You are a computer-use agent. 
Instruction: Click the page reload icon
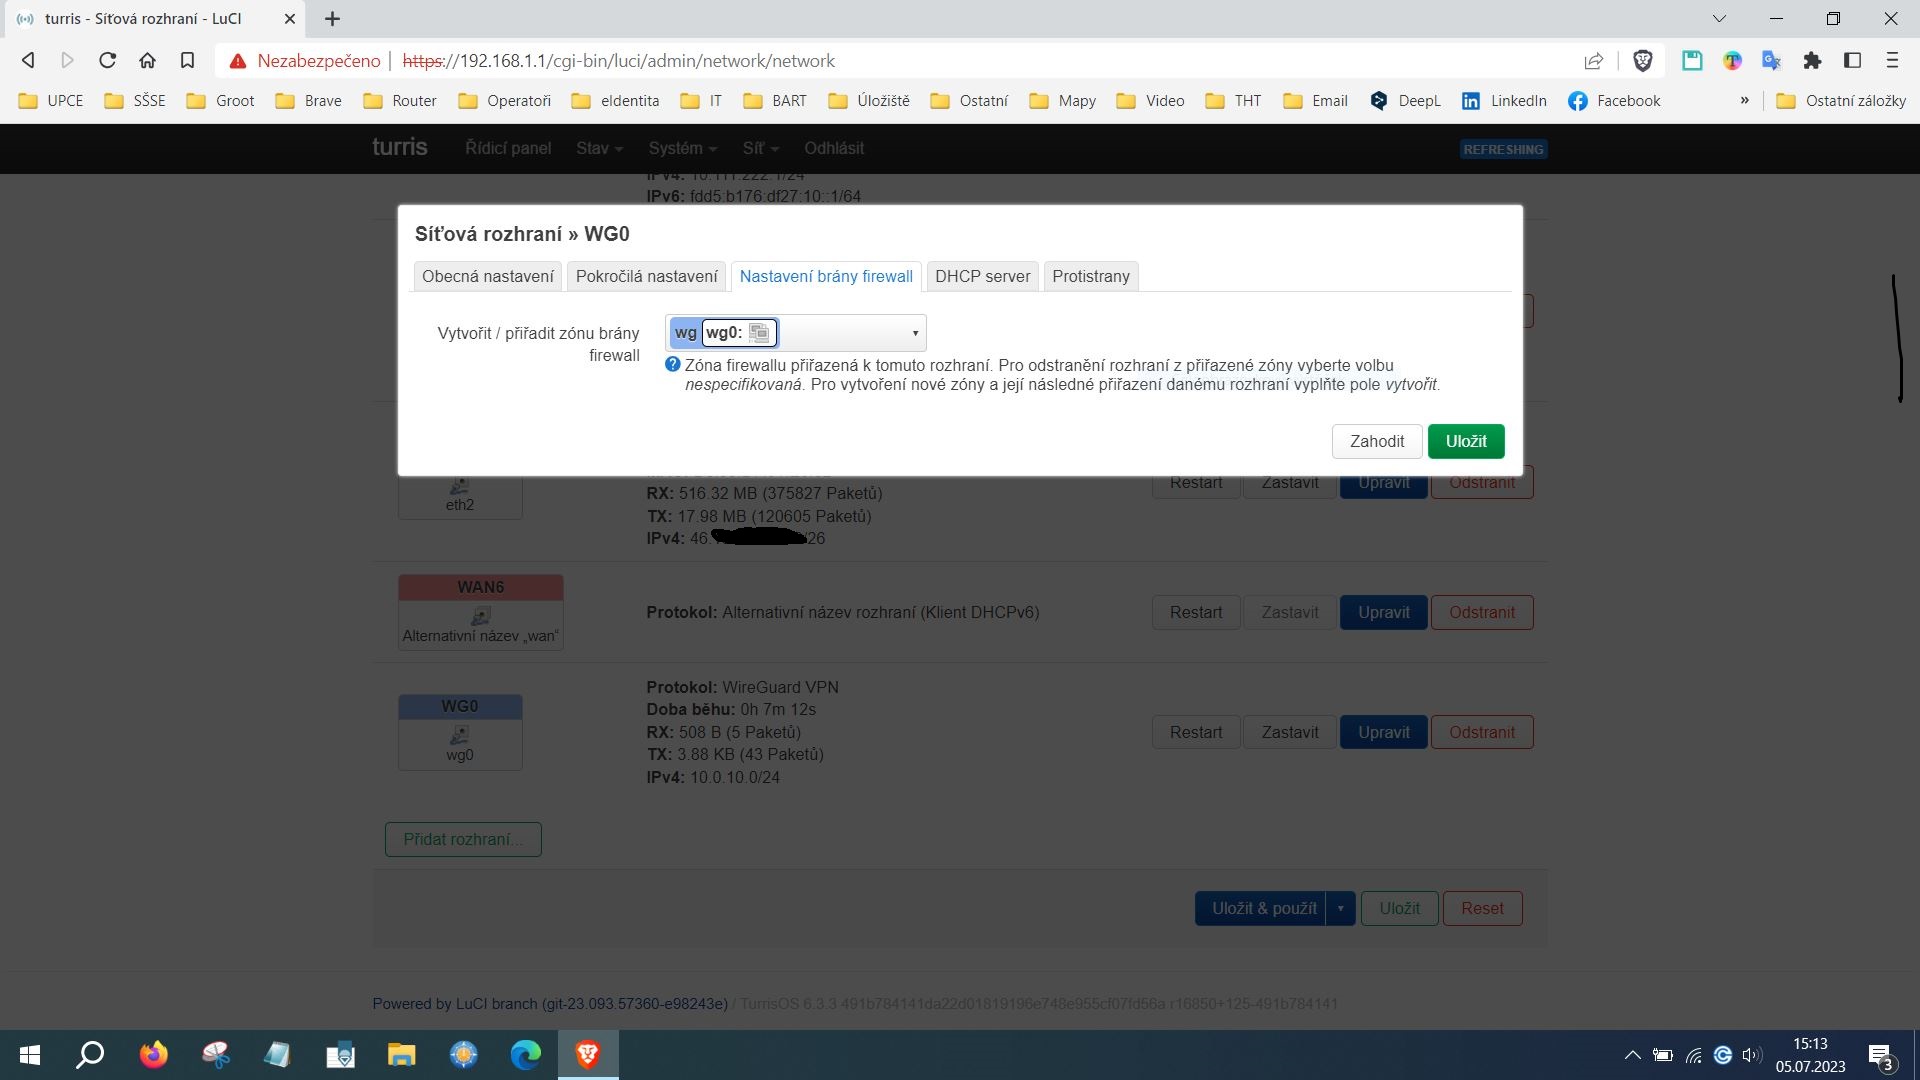[107, 61]
